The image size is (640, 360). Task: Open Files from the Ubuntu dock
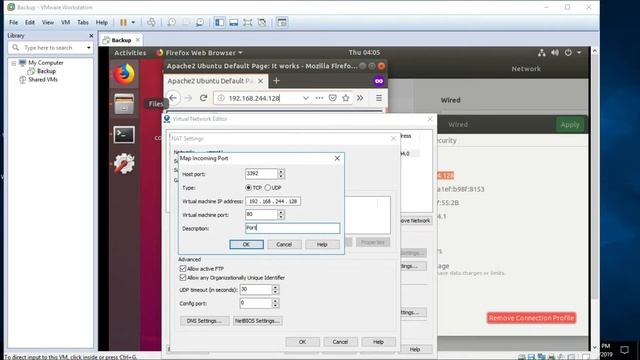124,104
